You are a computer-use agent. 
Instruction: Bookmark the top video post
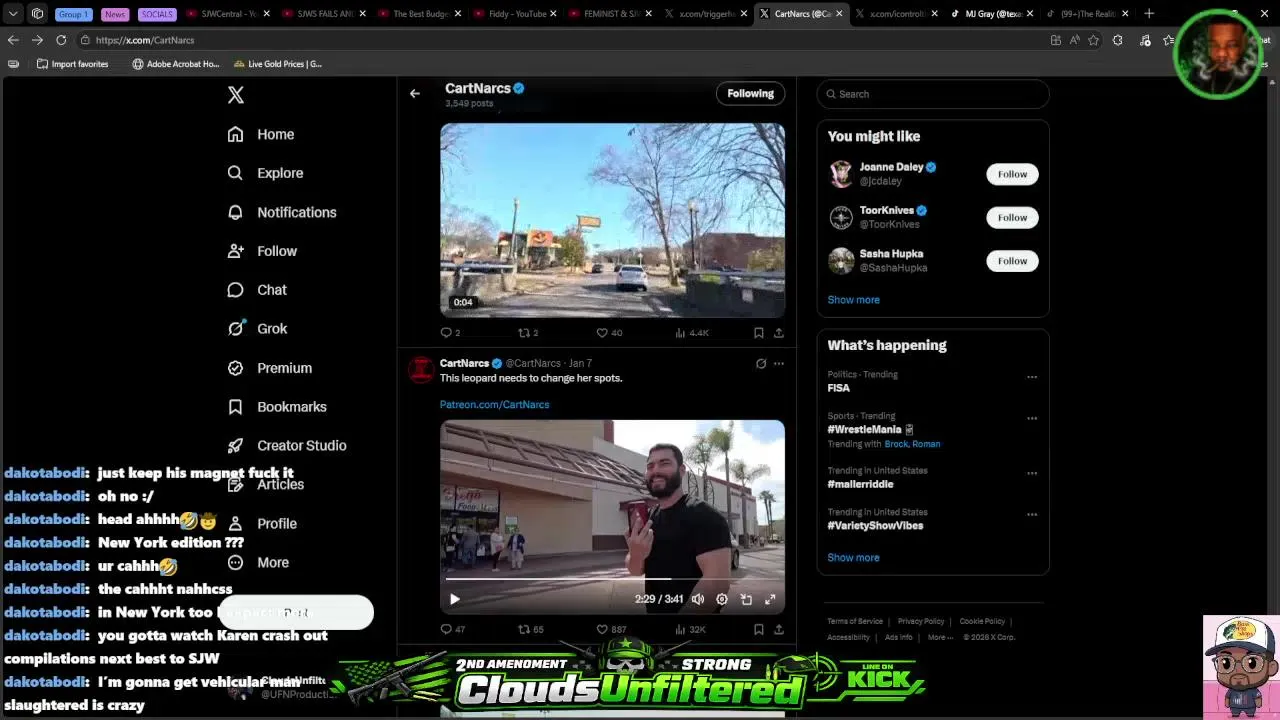759,333
